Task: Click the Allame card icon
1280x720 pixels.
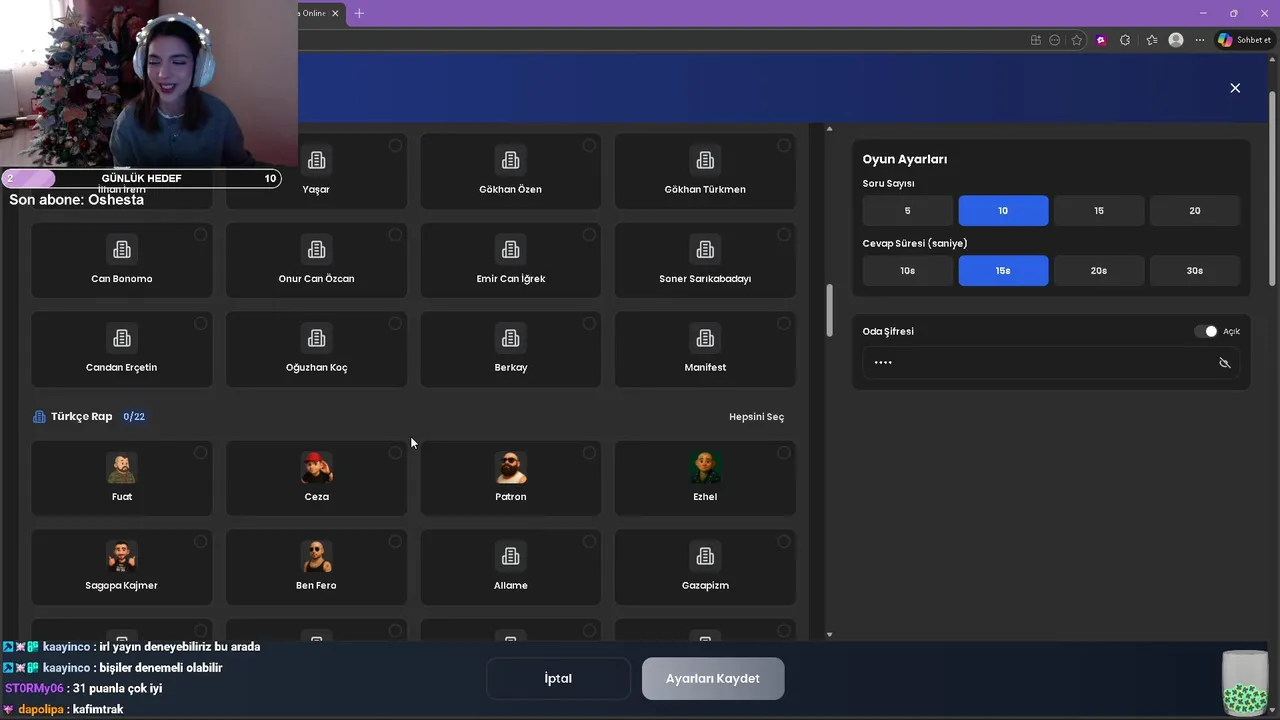Action: (511, 556)
